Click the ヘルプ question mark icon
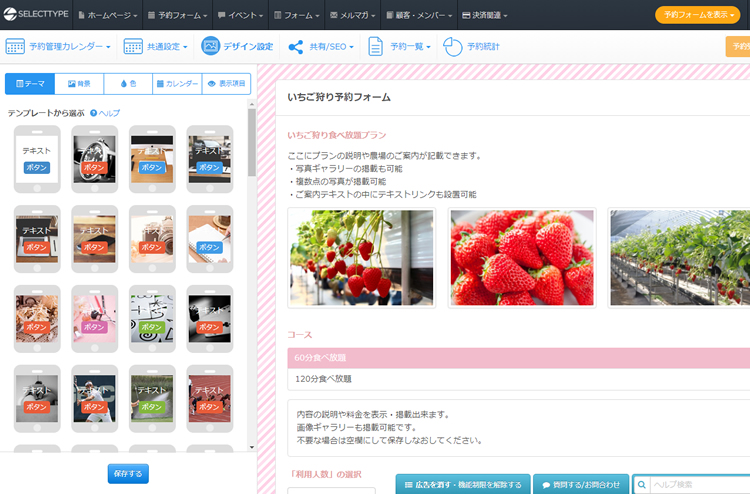 tap(93, 113)
